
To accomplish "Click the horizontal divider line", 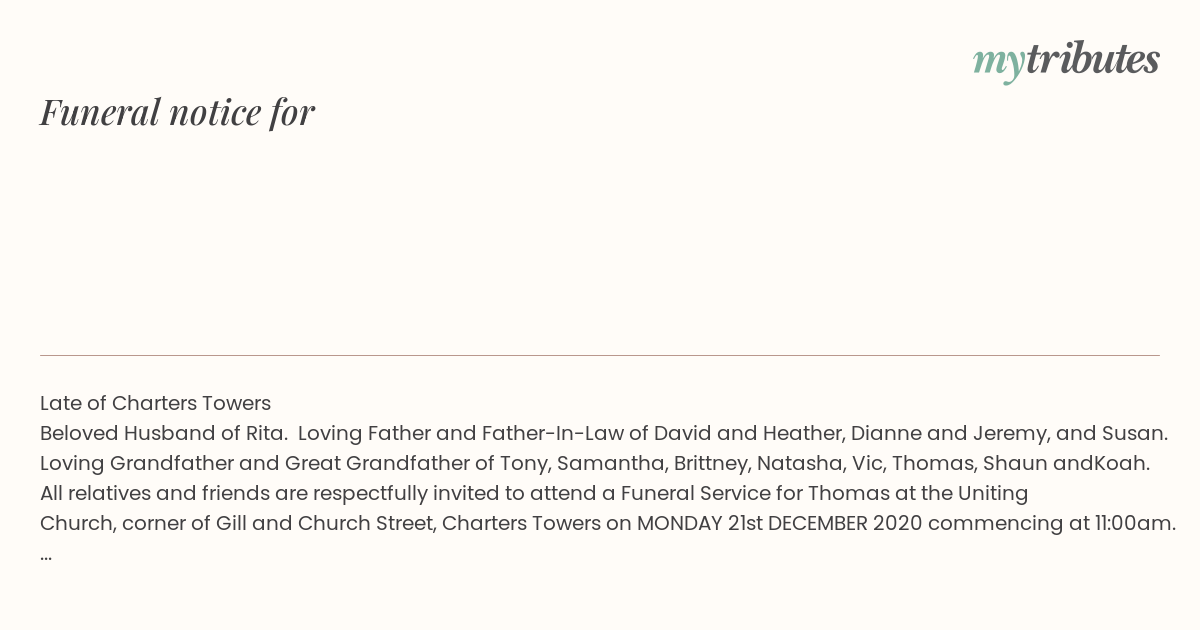I will coord(600,355).
